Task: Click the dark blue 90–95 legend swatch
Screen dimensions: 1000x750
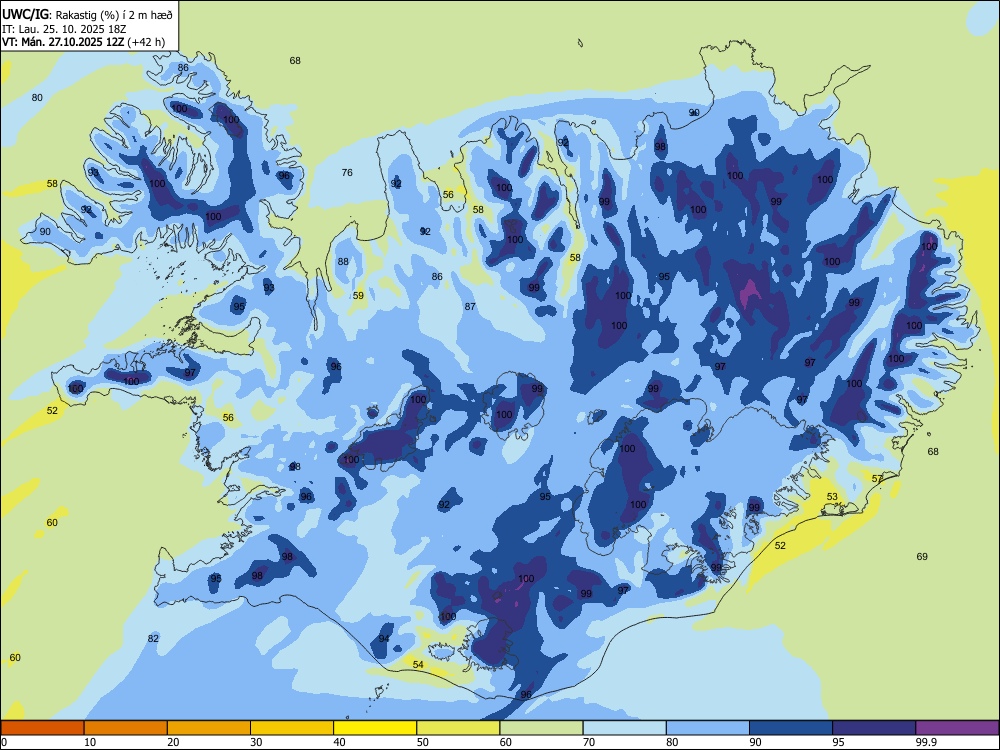Action: (791, 728)
